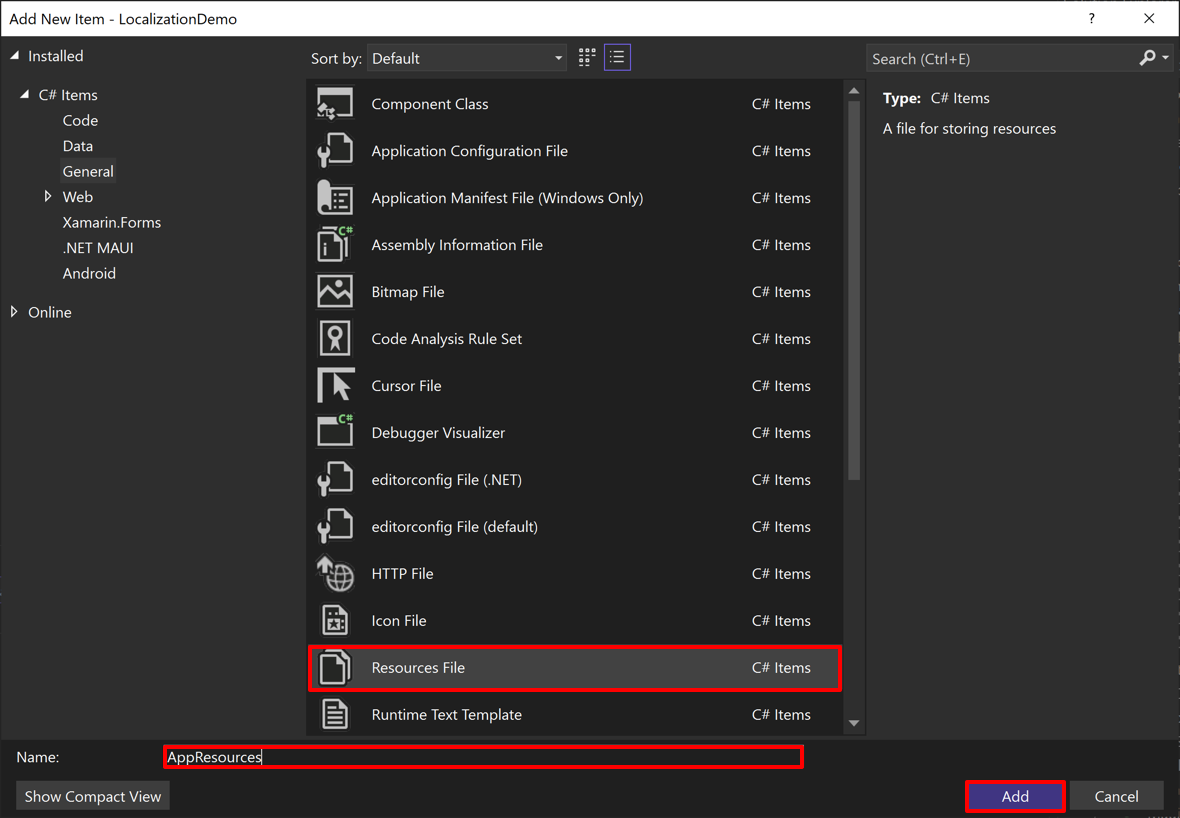1180x818 pixels.
Task: Open the dialog help question mark
Action: pyautogui.click(x=1091, y=18)
